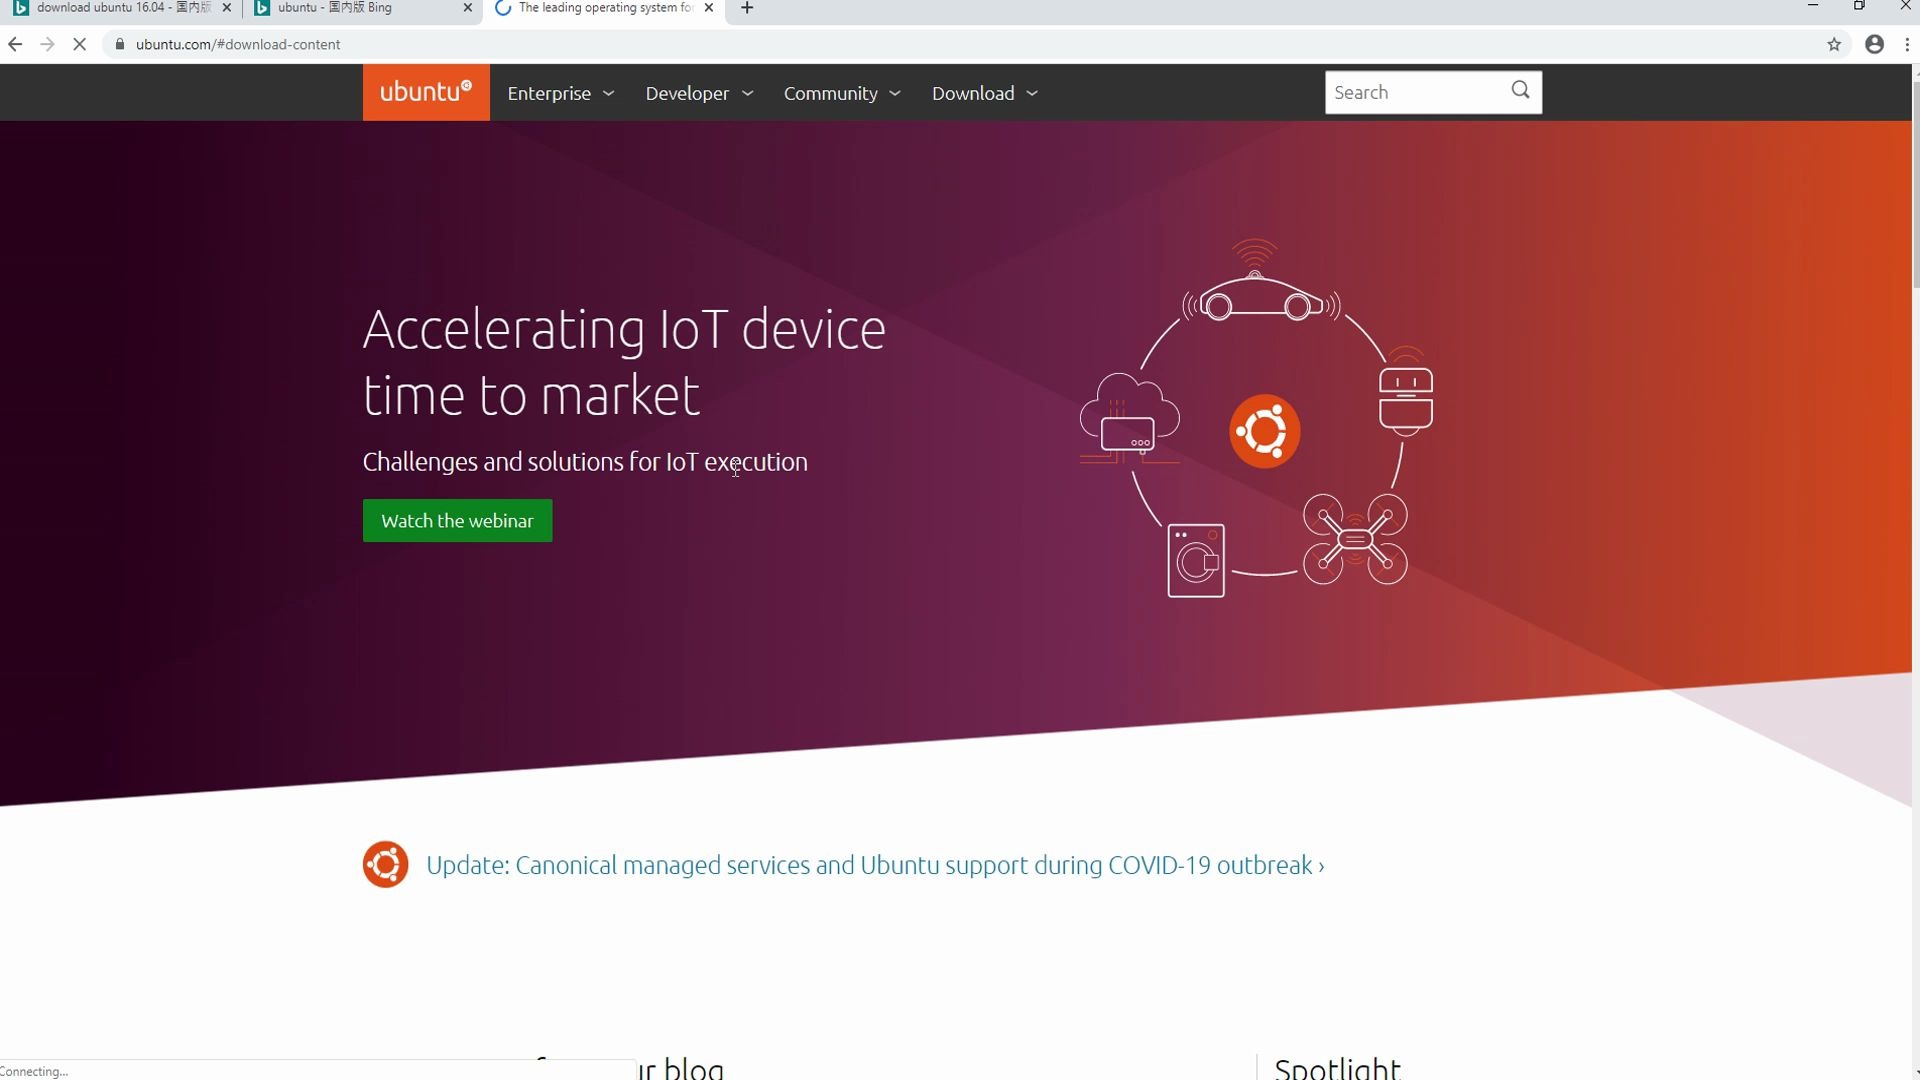This screenshot has width=1920, height=1080.
Task: Close the 'The leading operating system' tab
Action: pyautogui.click(x=709, y=8)
